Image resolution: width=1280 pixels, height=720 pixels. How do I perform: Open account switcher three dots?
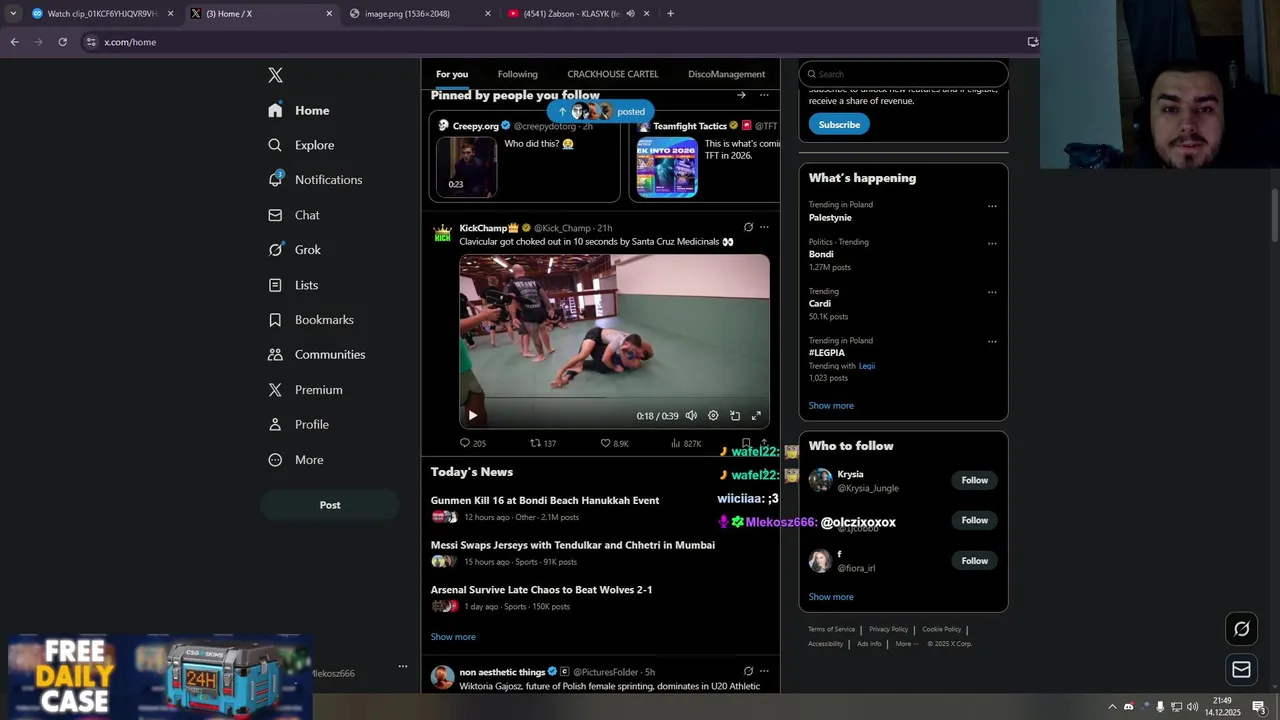click(x=403, y=666)
